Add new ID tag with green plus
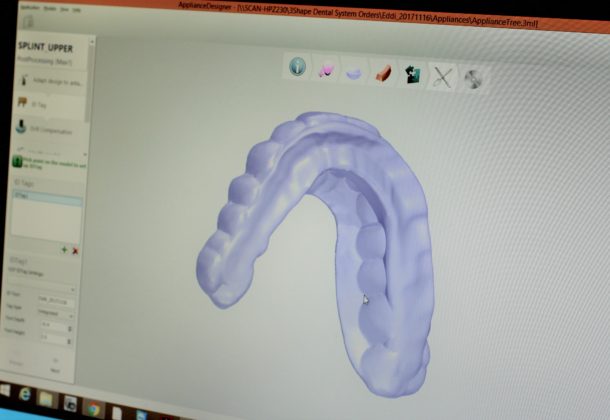This screenshot has width=610, height=420. [64, 250]
